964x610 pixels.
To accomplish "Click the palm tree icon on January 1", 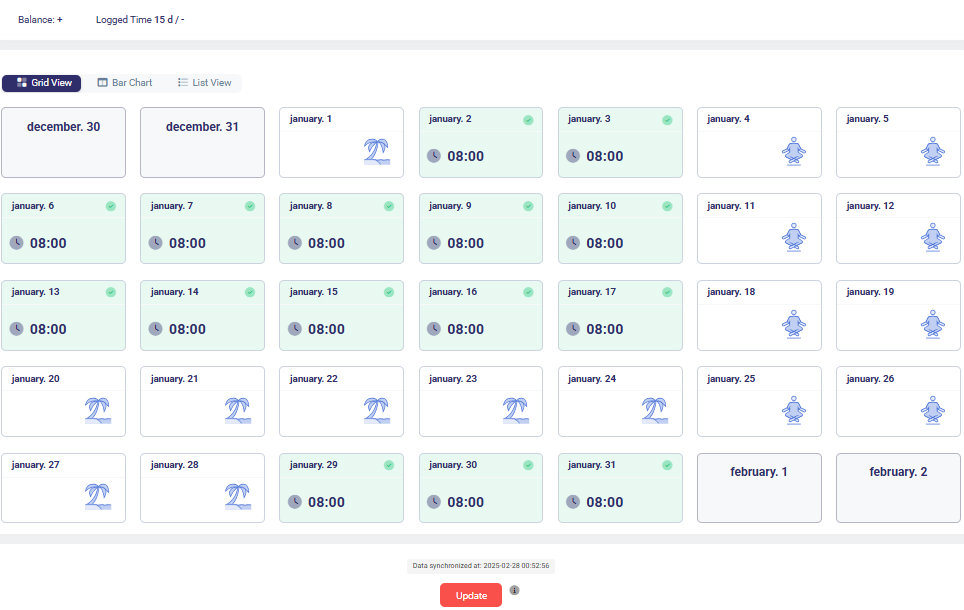I will click(x=376, y=152).
